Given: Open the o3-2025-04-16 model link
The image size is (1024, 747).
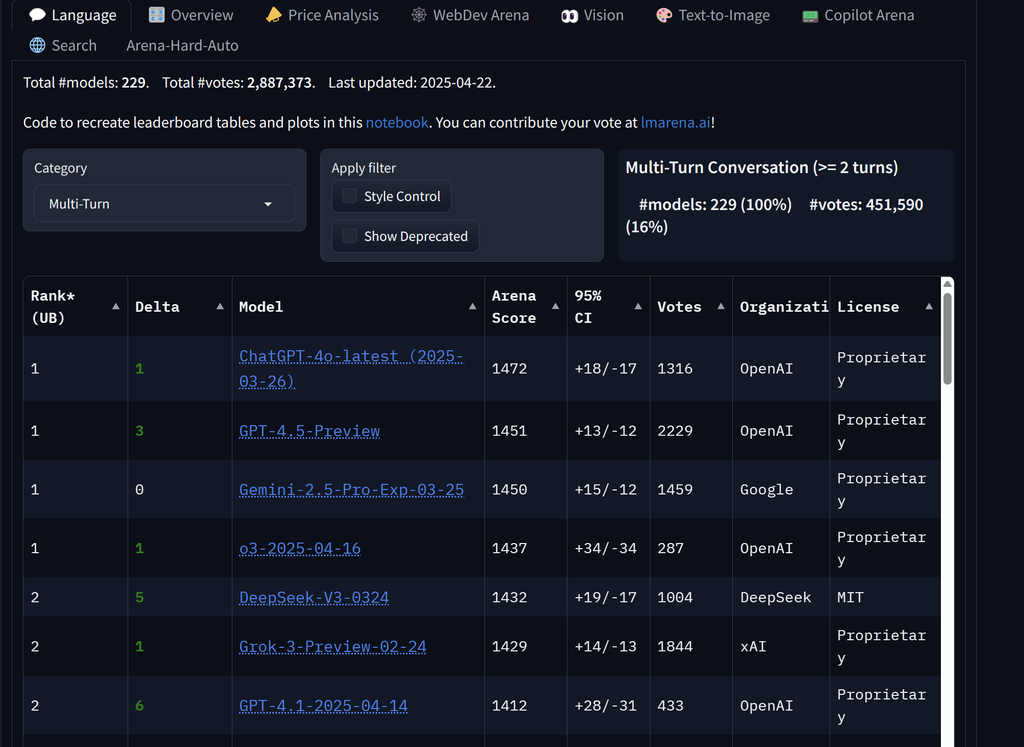Looking at the screenshot, I should (x=300, y=548).
